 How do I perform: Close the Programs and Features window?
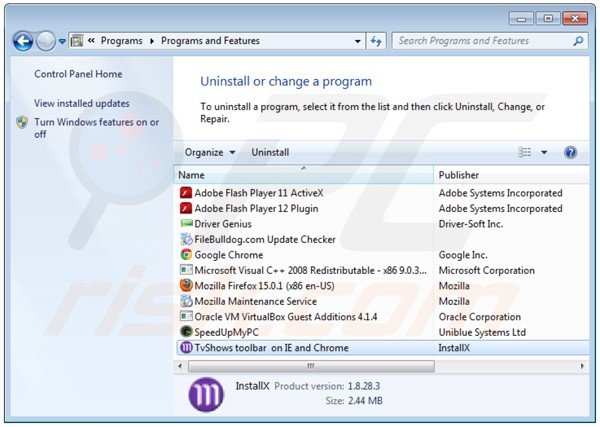click(x=575, y=18)
